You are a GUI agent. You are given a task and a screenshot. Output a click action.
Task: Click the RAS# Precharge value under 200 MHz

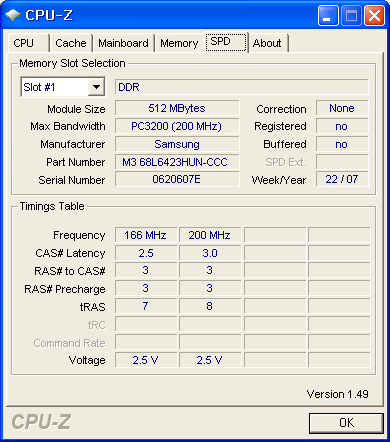point(210,288)
